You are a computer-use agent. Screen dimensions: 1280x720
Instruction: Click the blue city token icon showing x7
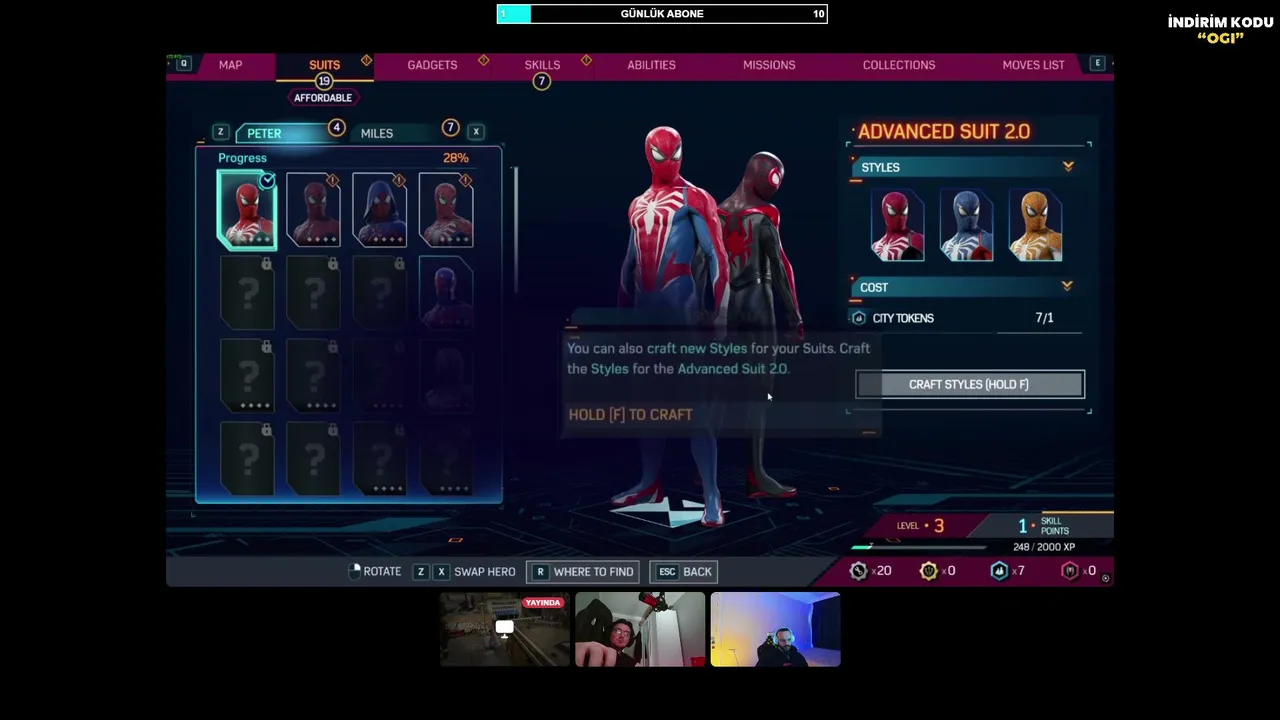tap(999, 571)
